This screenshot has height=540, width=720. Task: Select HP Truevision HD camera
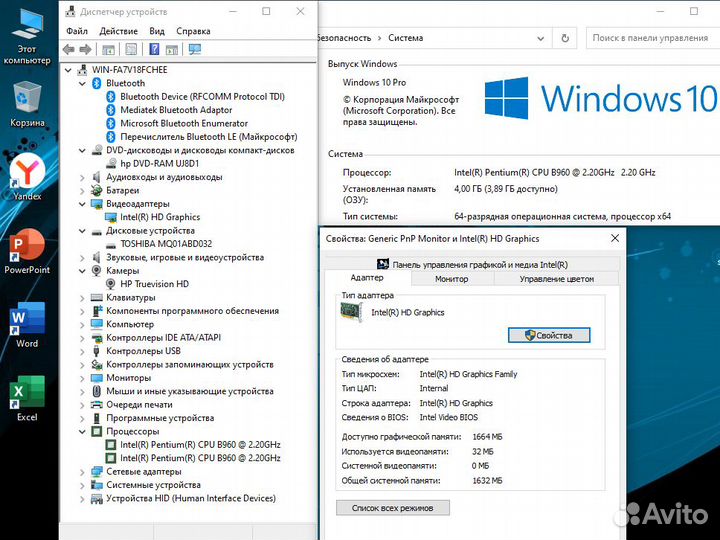tap(154, 284)
